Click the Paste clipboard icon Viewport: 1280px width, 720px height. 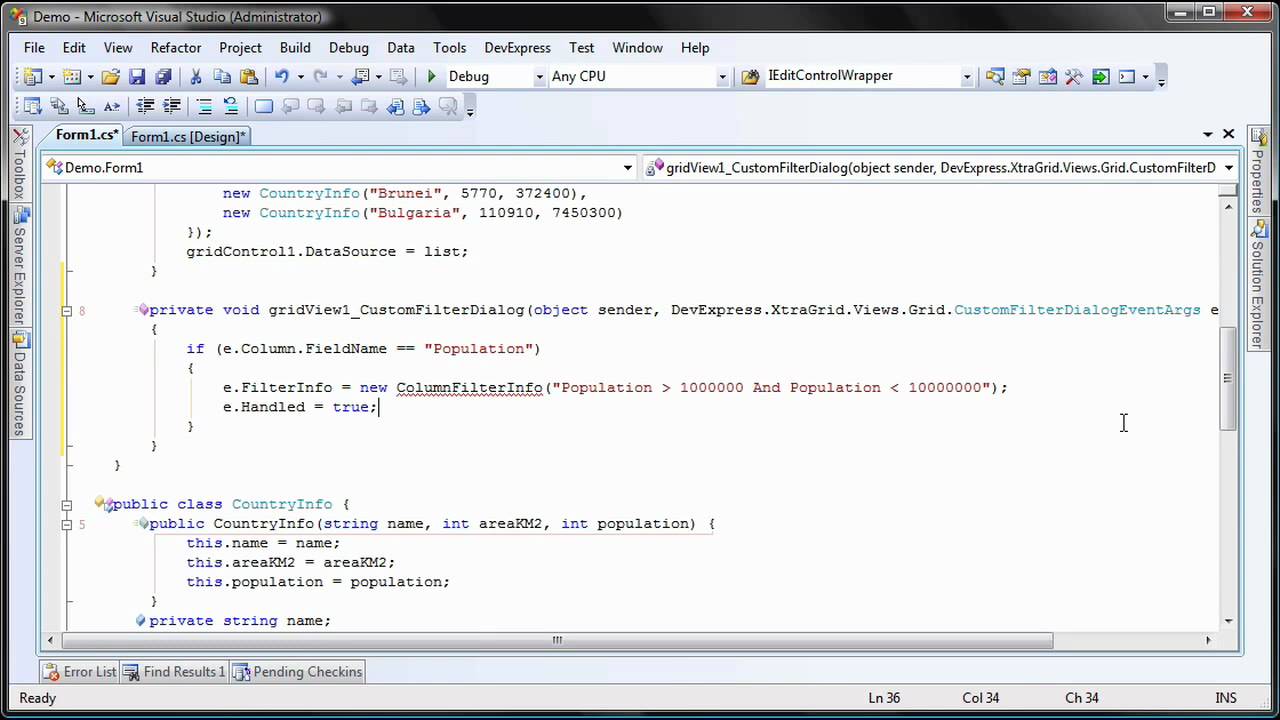tap(249, 76)
